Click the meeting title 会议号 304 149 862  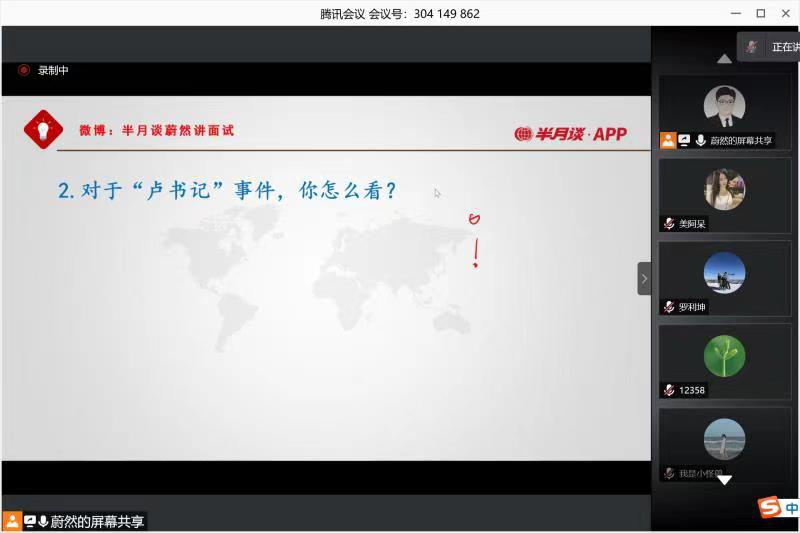pos(400,14)
